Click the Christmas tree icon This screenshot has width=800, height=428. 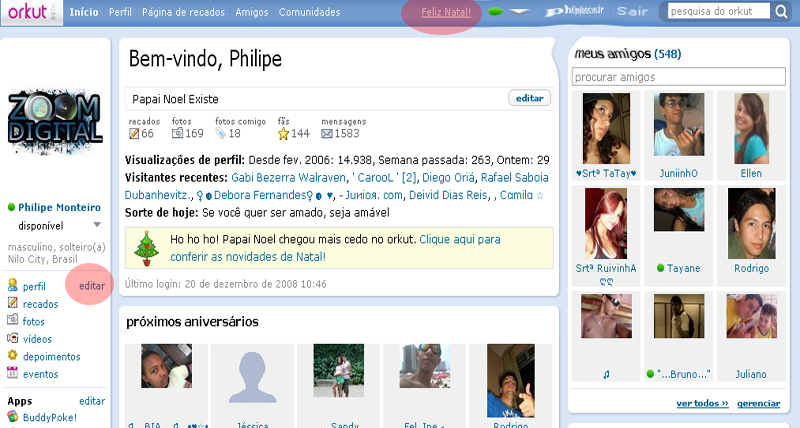click(x=146, y=248)
